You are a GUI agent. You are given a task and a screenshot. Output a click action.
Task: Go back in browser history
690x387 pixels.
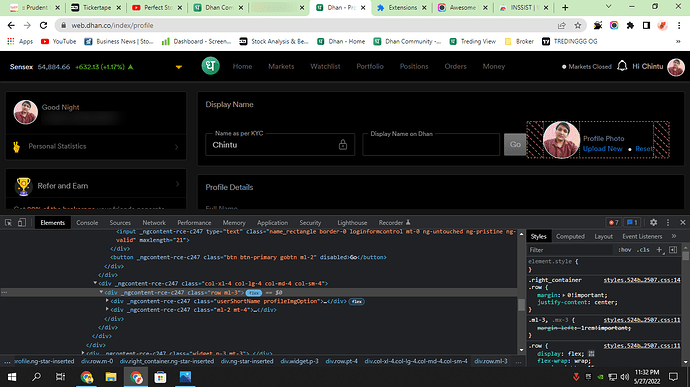click(x=11, y=26)
